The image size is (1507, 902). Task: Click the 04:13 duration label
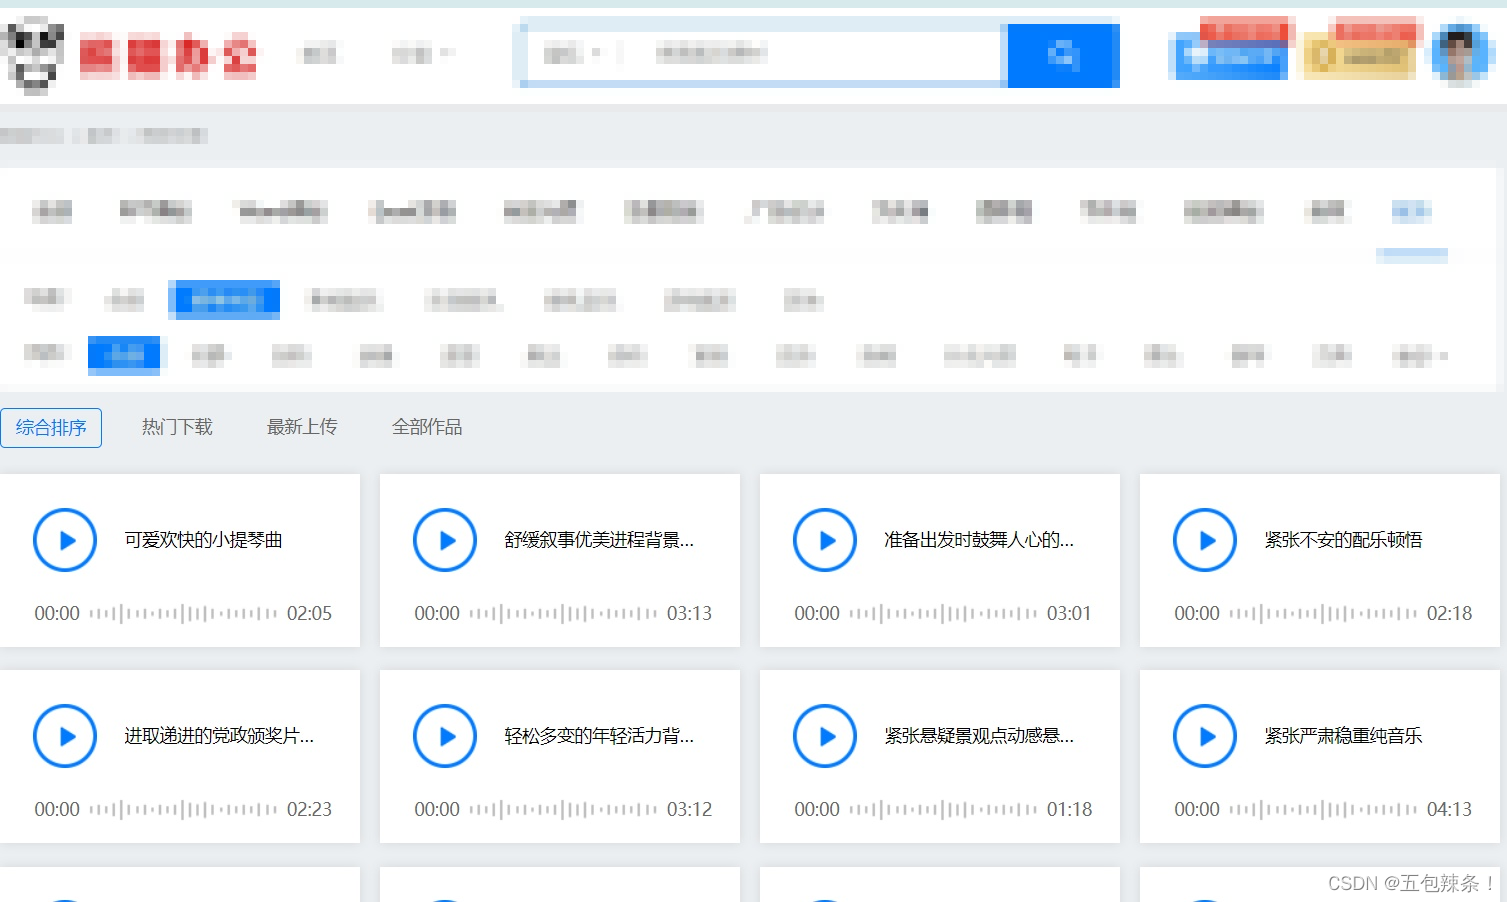[1449, 809]
